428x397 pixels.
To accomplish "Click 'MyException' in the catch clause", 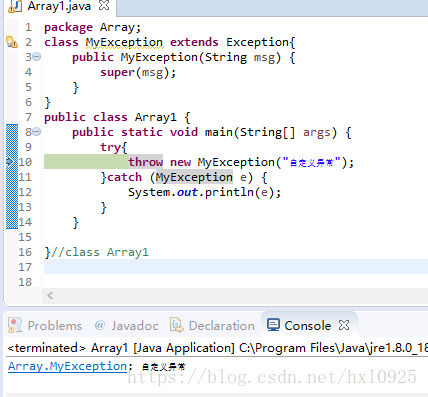I will (x=194, y=177).
